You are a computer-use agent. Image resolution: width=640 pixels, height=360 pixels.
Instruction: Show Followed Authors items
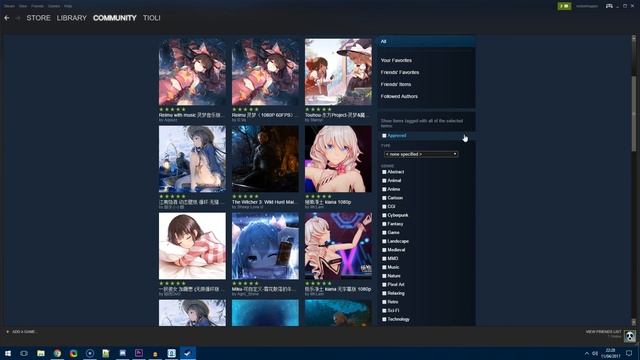399,96
